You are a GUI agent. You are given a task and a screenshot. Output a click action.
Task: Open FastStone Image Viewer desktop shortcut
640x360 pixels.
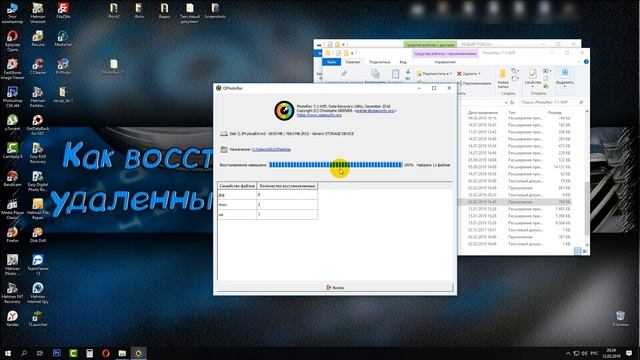(x=12, y=69)
